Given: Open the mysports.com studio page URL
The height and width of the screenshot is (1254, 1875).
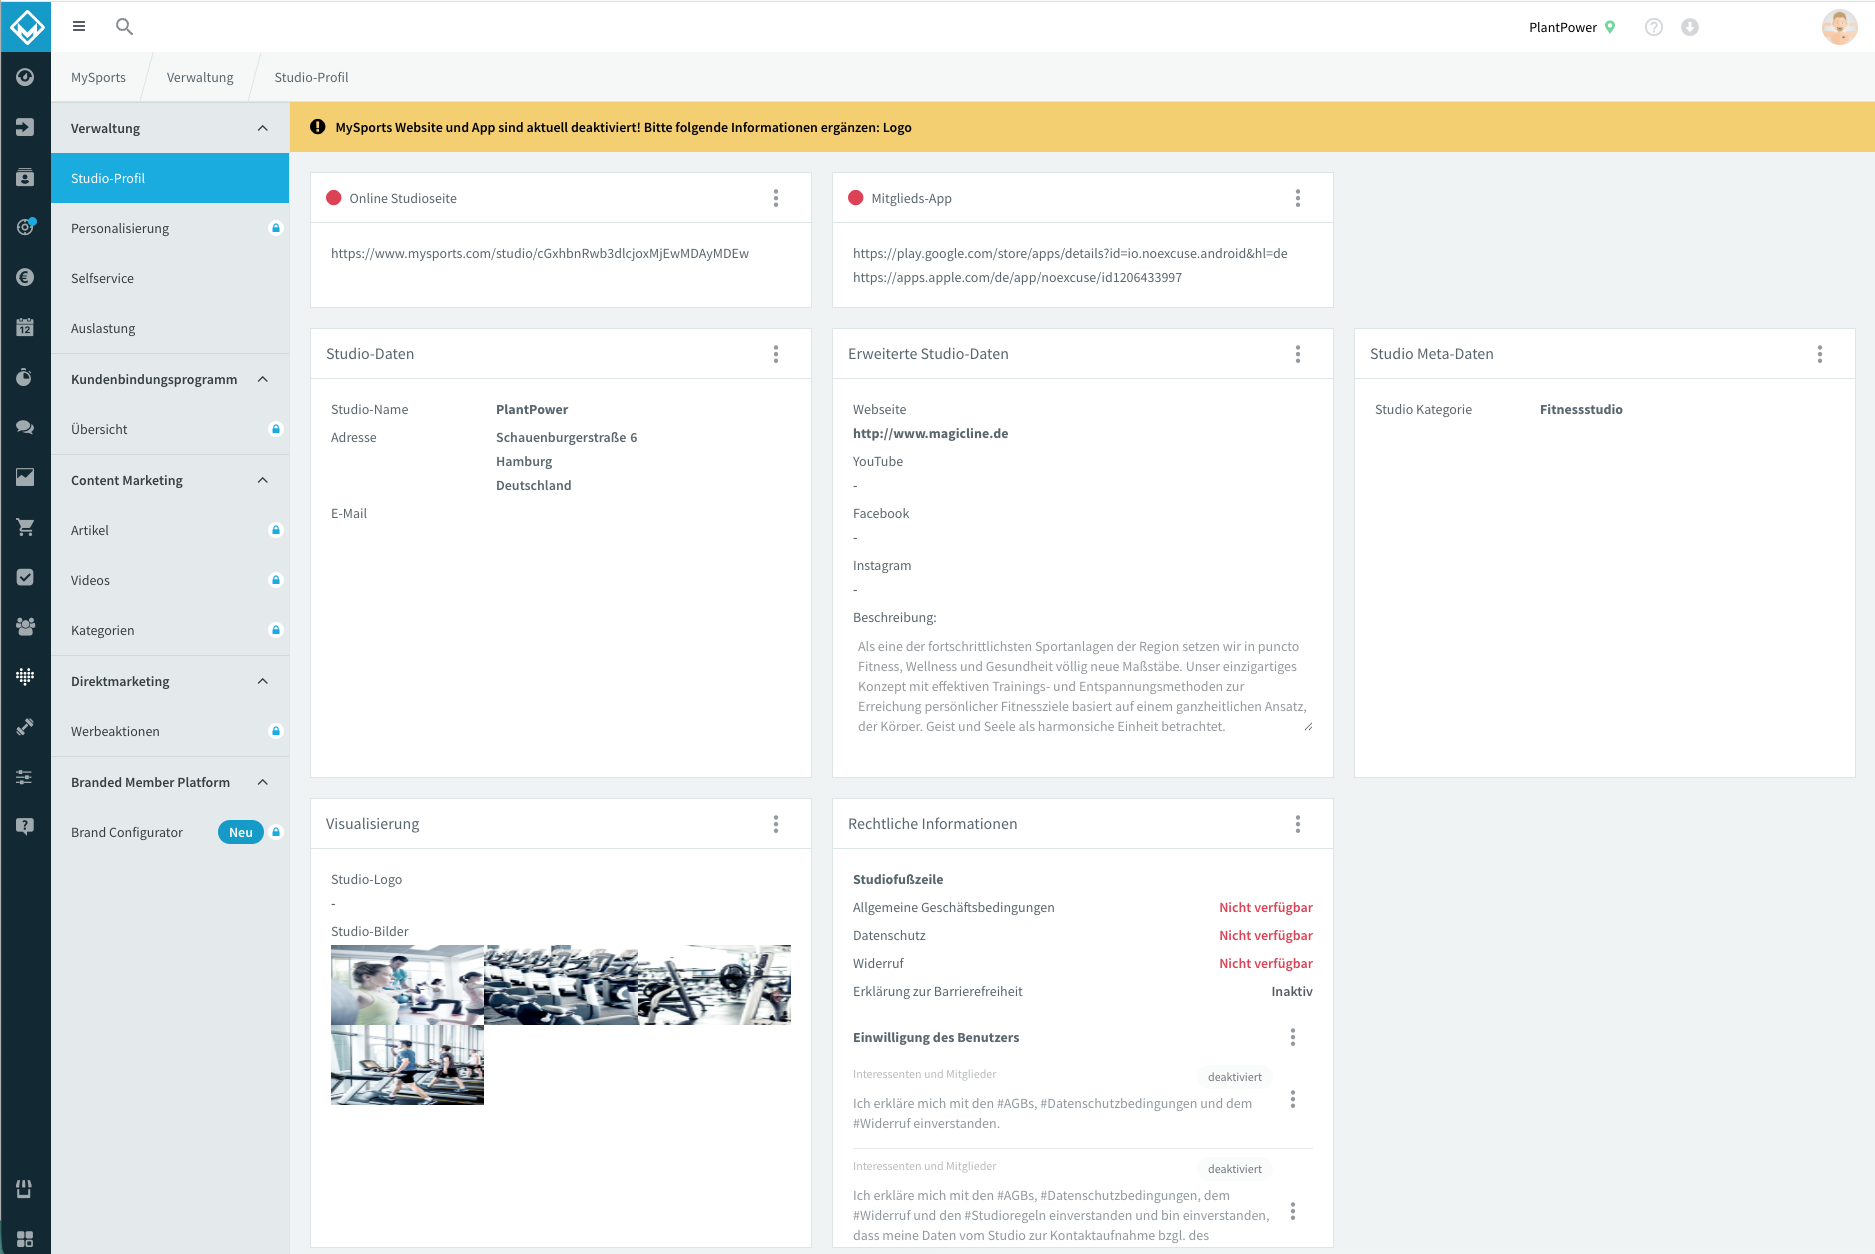Looking at the screenshot, I should click(x=540, y=253).
